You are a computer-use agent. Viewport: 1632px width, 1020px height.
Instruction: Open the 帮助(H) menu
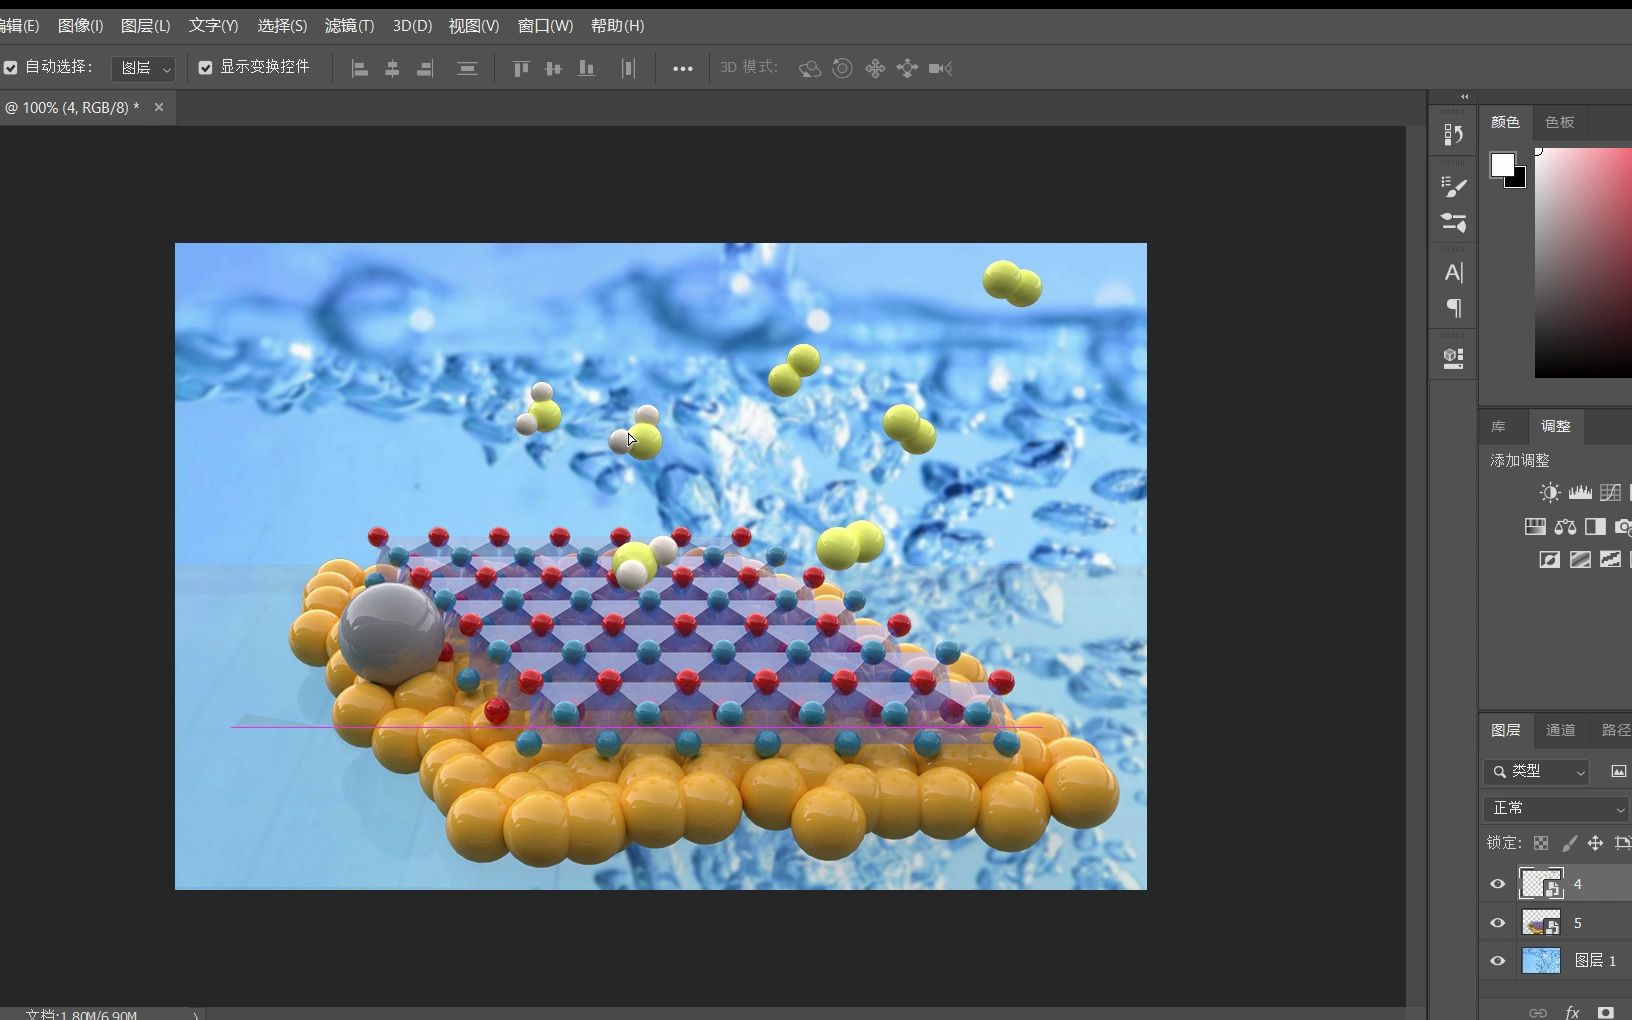pyautogui.click(x=617, y=26)
